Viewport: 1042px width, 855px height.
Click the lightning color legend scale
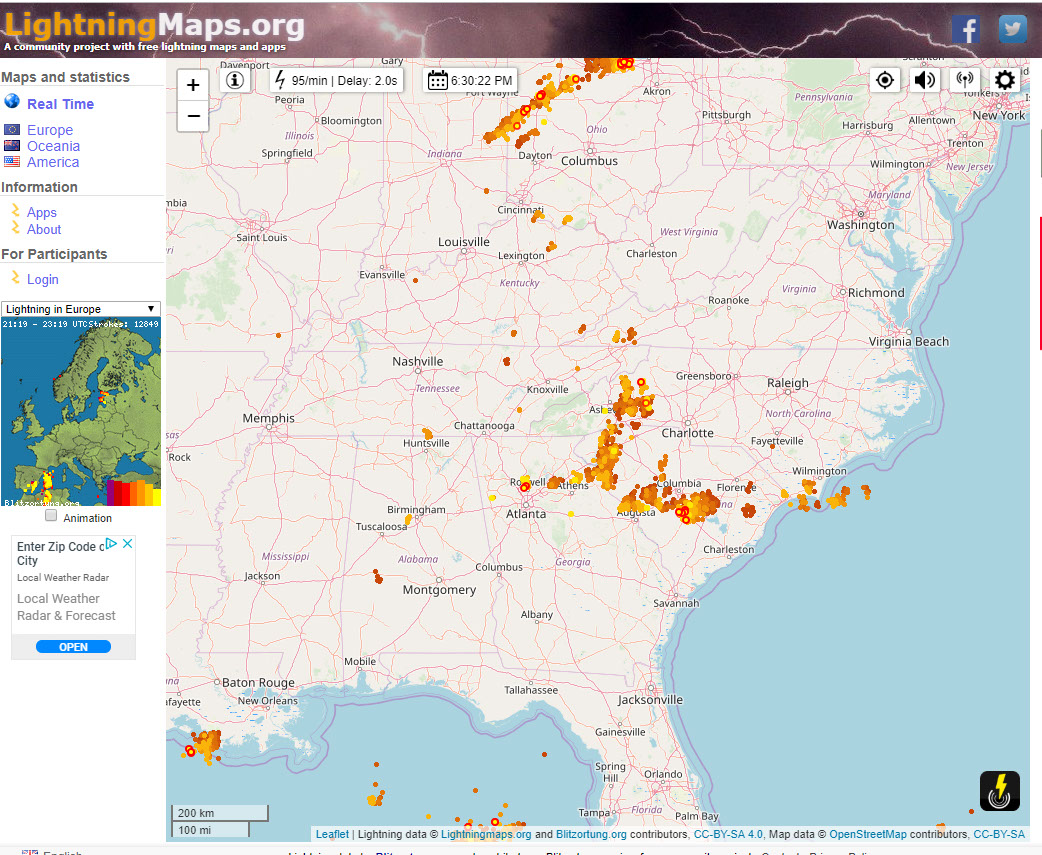pyautogui.click(x=133, y=493)
